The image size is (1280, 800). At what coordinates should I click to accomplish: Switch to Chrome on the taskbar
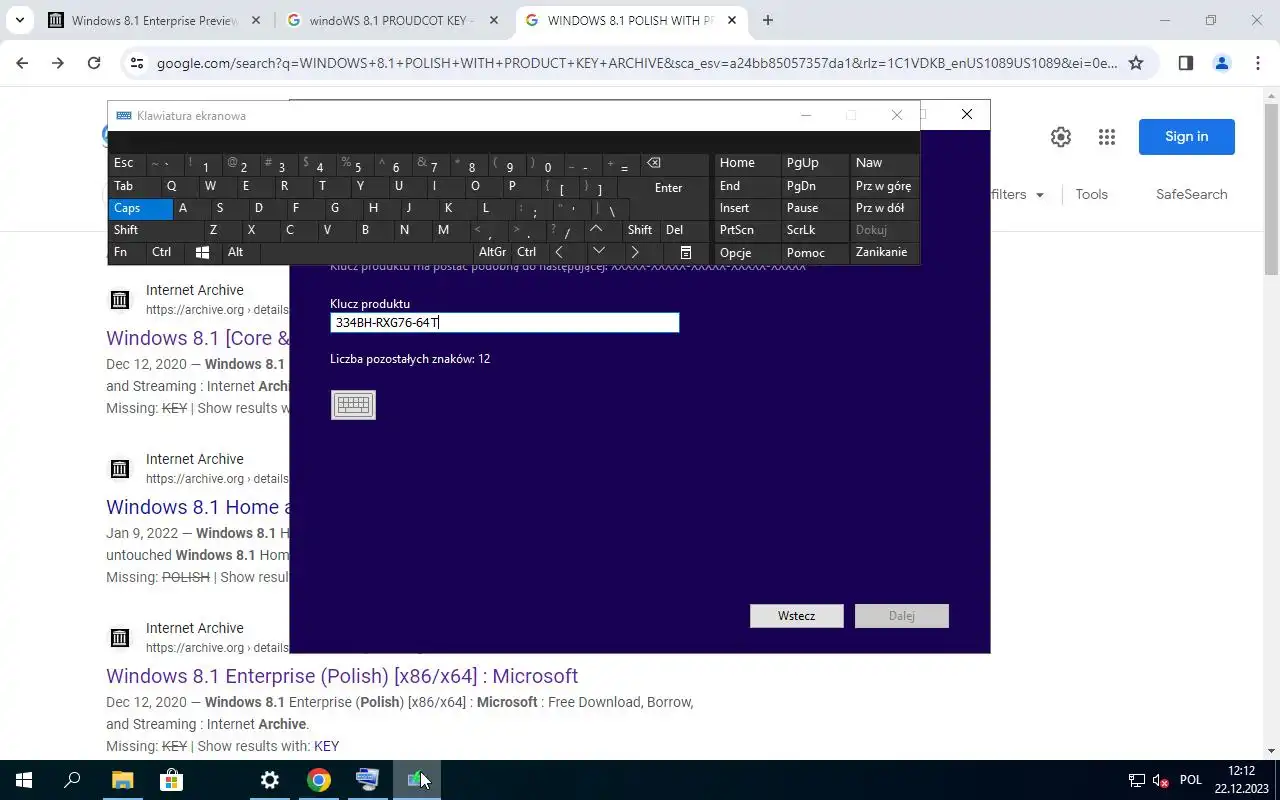coord(319,780)
